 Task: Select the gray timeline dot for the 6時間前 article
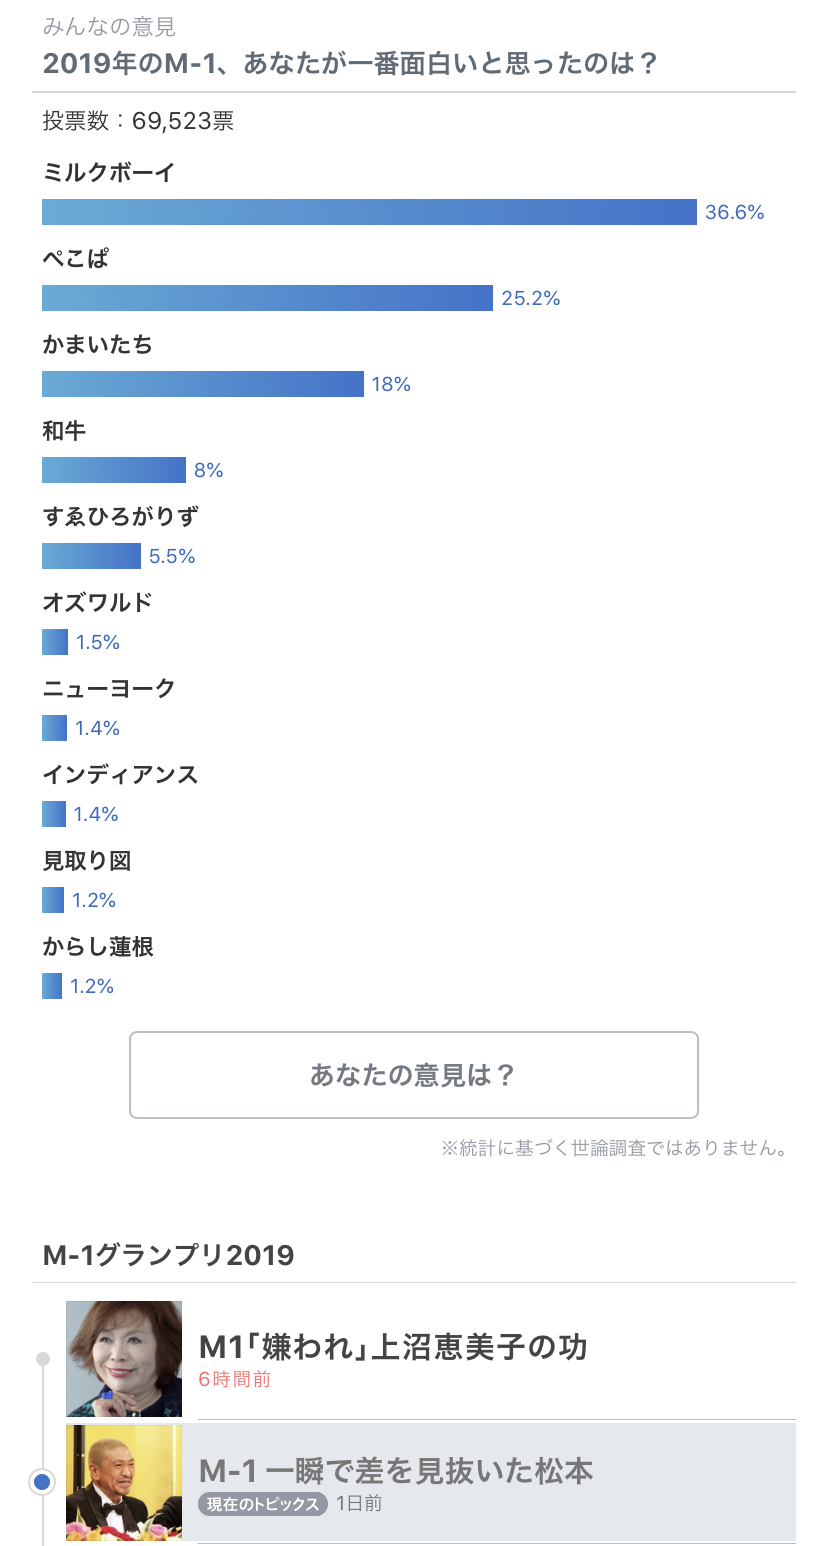(x=42, y=1359)
